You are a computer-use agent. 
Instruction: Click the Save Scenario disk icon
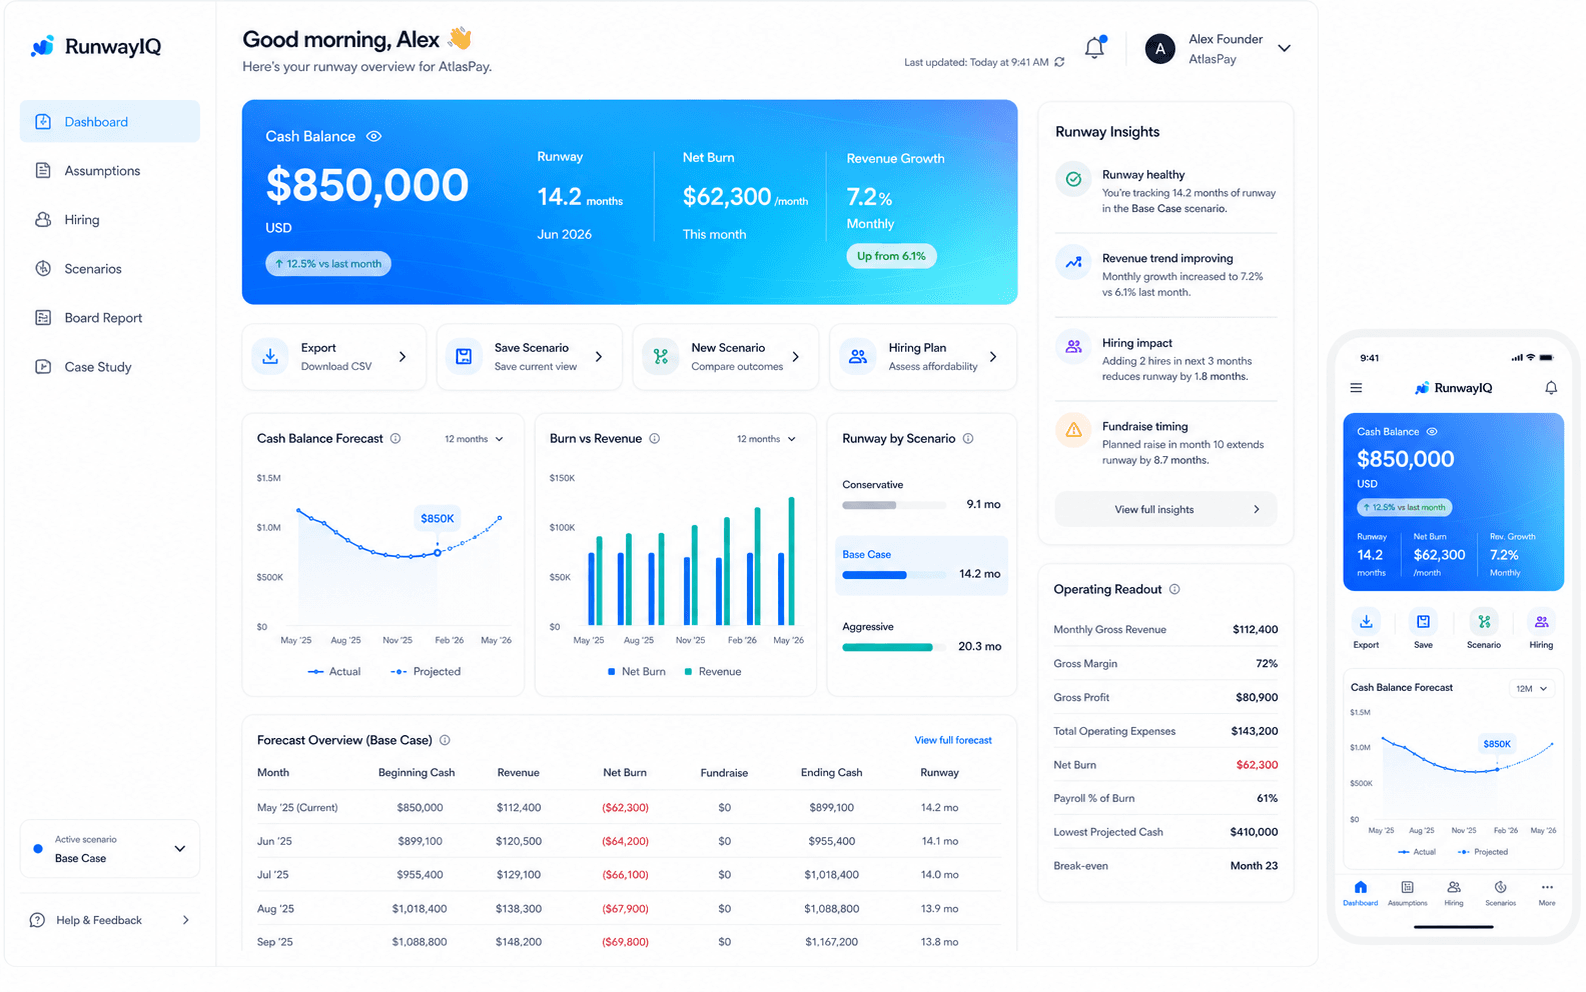pos(464,356)
